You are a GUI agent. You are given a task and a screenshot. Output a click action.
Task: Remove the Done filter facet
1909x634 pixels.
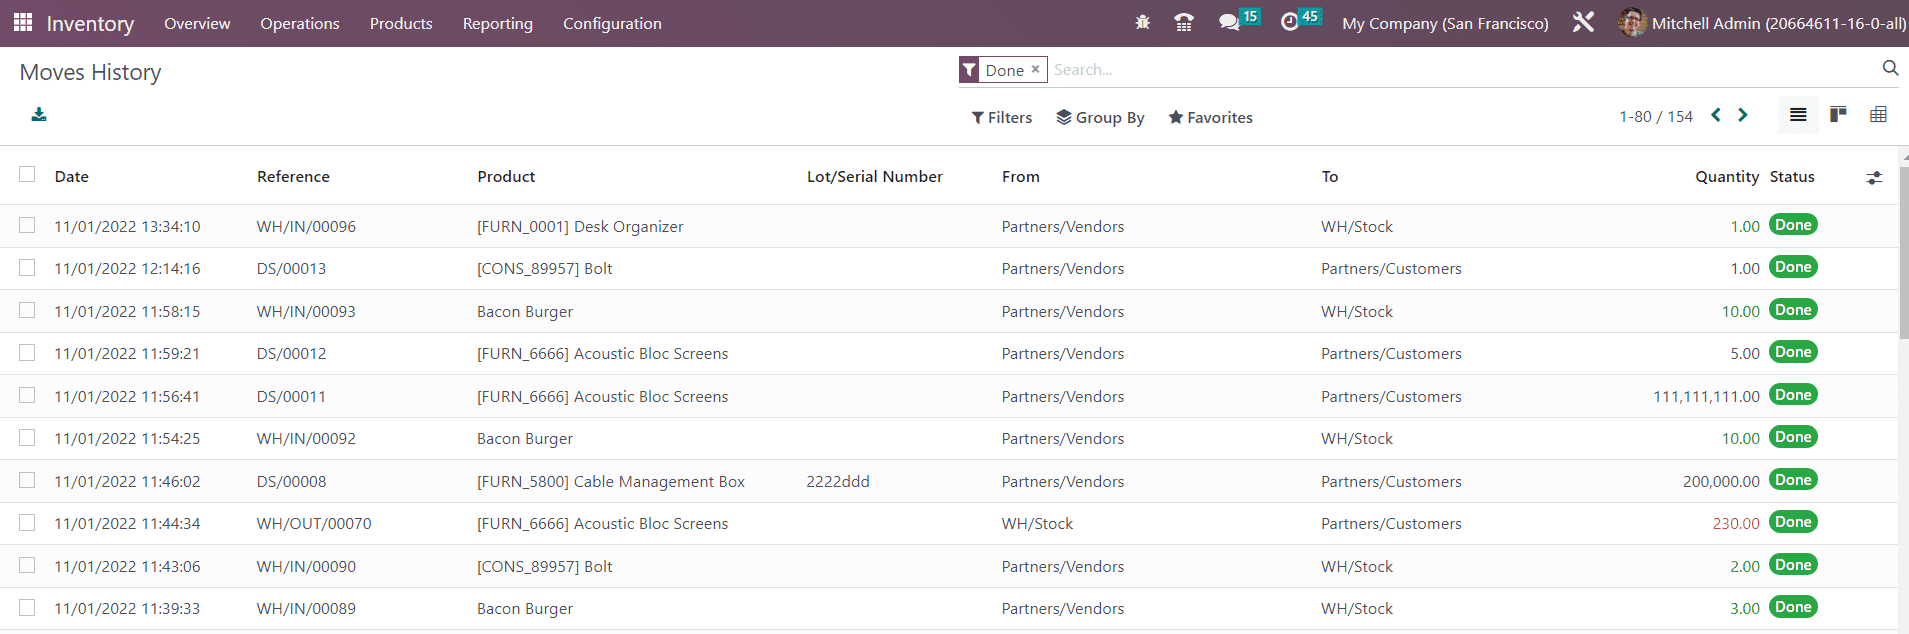[1036, 69]
